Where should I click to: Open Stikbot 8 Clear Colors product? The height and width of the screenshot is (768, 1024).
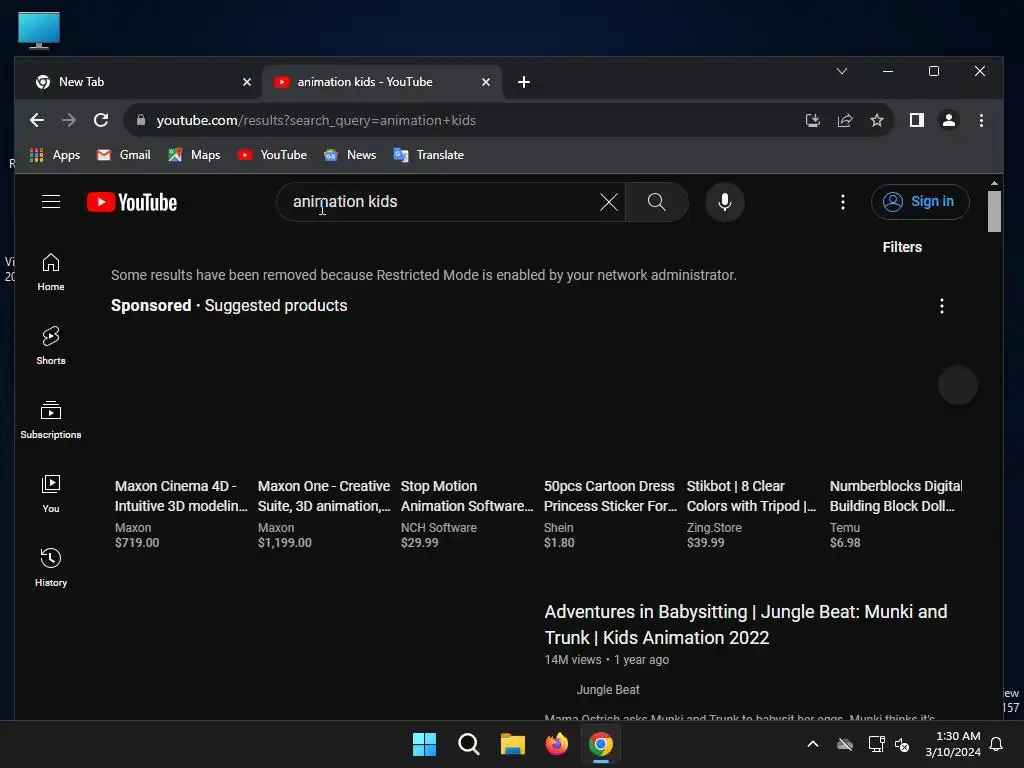point(751,496)
